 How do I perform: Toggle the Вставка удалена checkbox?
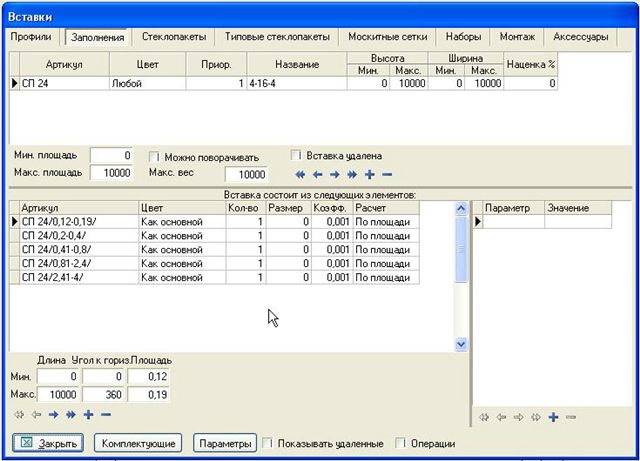(x=296, y=156)
